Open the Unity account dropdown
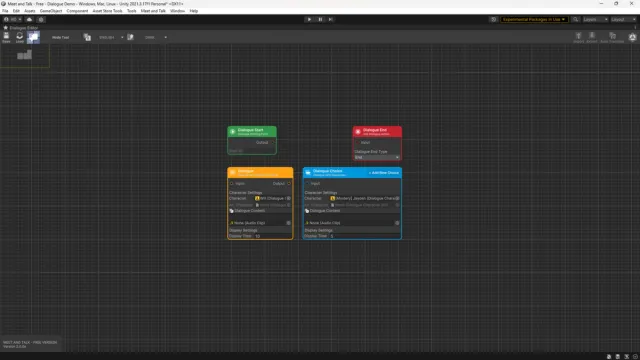640x360 pixels. point(12,19)
